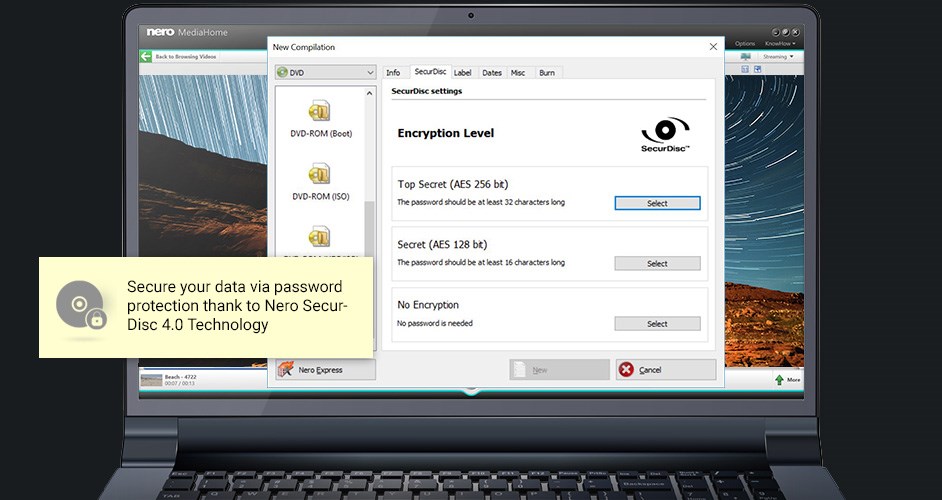Click the compilation type list scrollbar thumb

coord(369,228)
